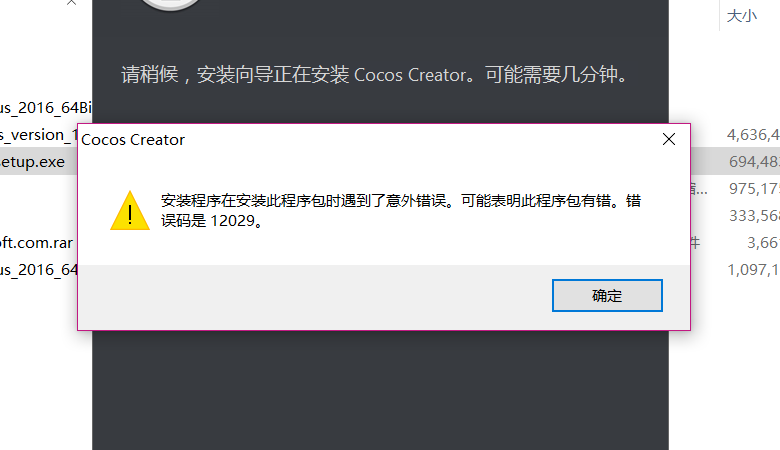
Task: Select the file ending in _version_1
Action: (x=39, y=135)
